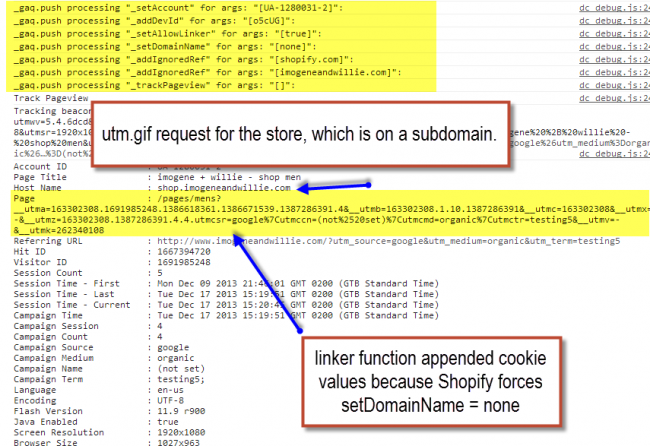Open dc_debug.js link on _setAllowLinker line
The height and width of the screenshot is (446, 650).
(614, 34)
